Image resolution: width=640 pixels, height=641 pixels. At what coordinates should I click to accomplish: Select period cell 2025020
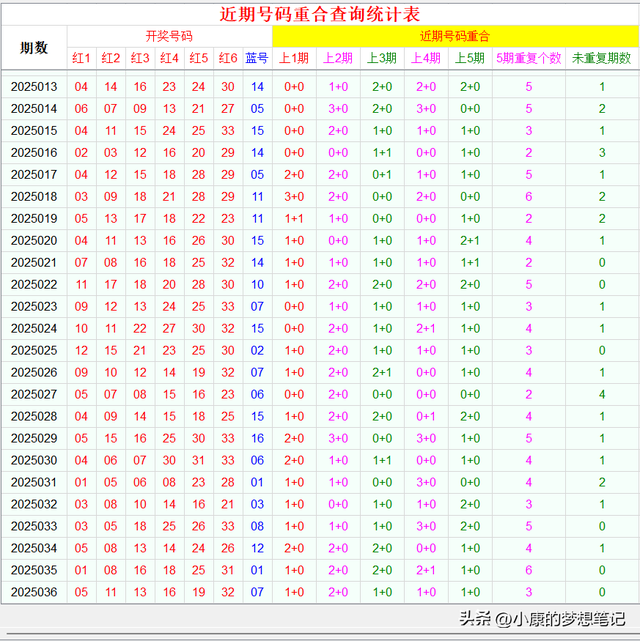pyautogui.click(x=34, y=241)
